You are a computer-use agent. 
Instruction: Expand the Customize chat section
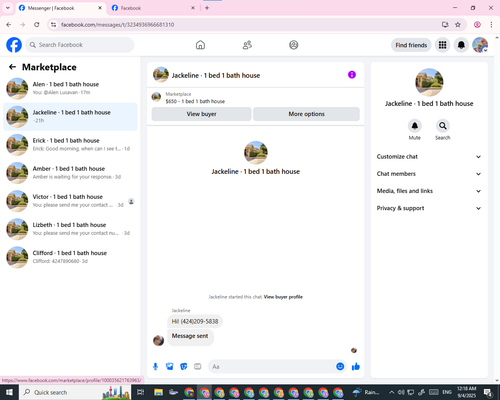pos(429,157)
